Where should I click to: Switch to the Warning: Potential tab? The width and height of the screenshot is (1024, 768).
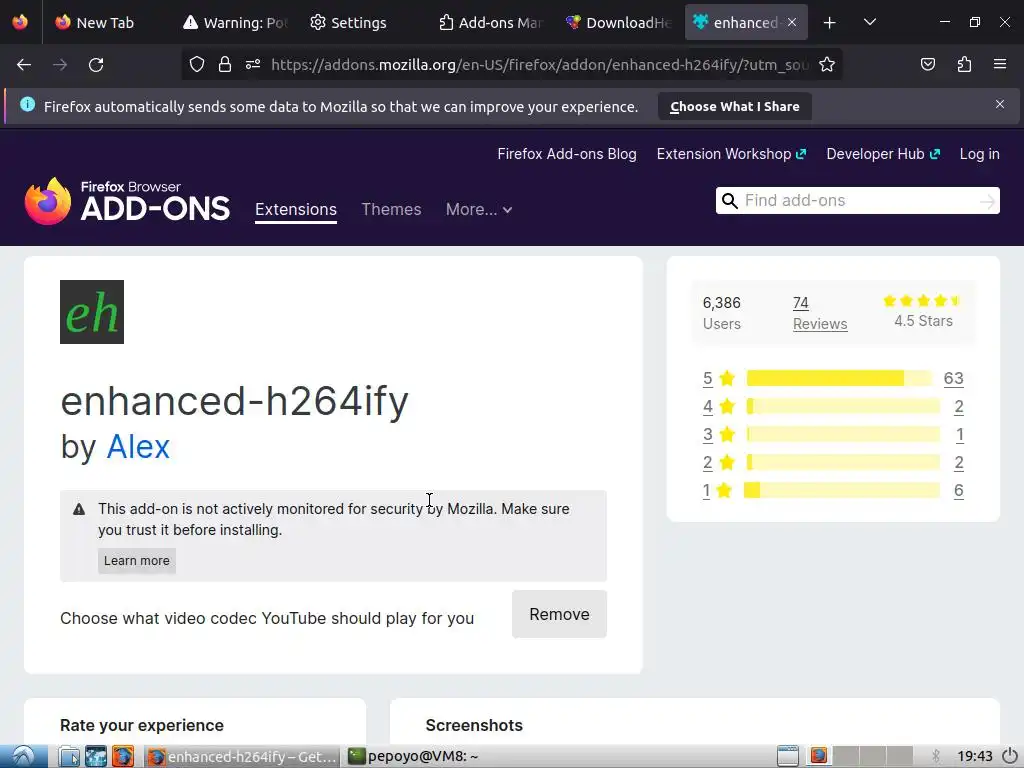[235, 23]
